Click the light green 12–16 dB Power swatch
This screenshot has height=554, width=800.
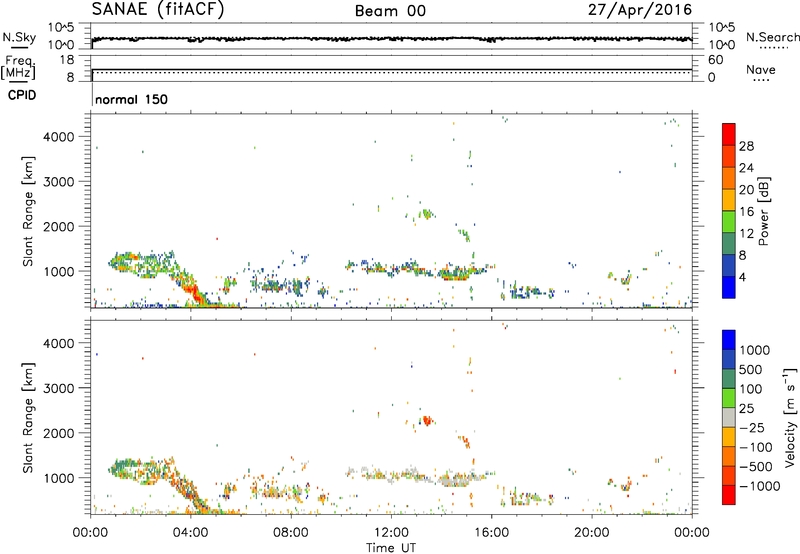coord(729,222)
